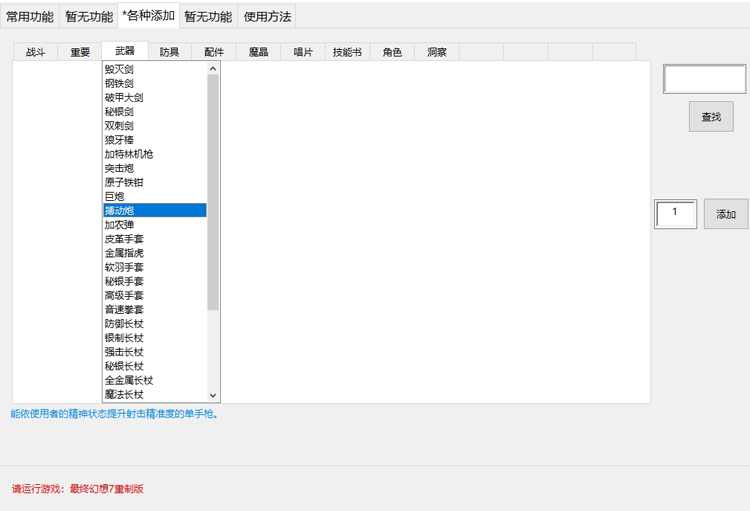Select the 秘银剑 list entry
The image size is (750, 511).
pos(155,111)
